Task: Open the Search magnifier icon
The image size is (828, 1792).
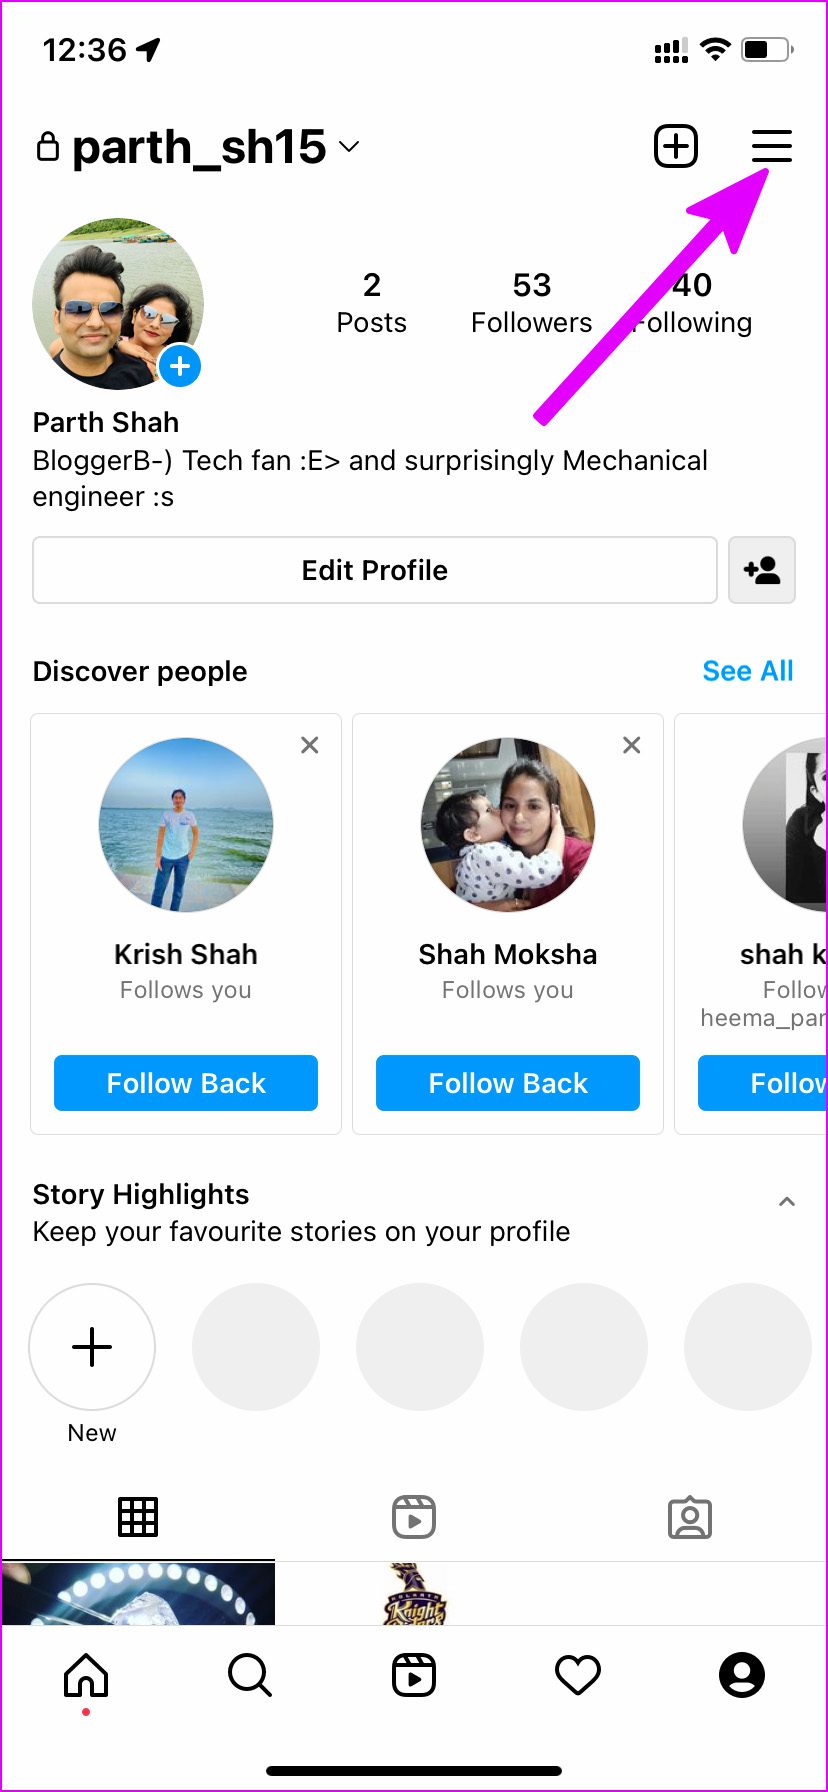Action: [249, 1675]
